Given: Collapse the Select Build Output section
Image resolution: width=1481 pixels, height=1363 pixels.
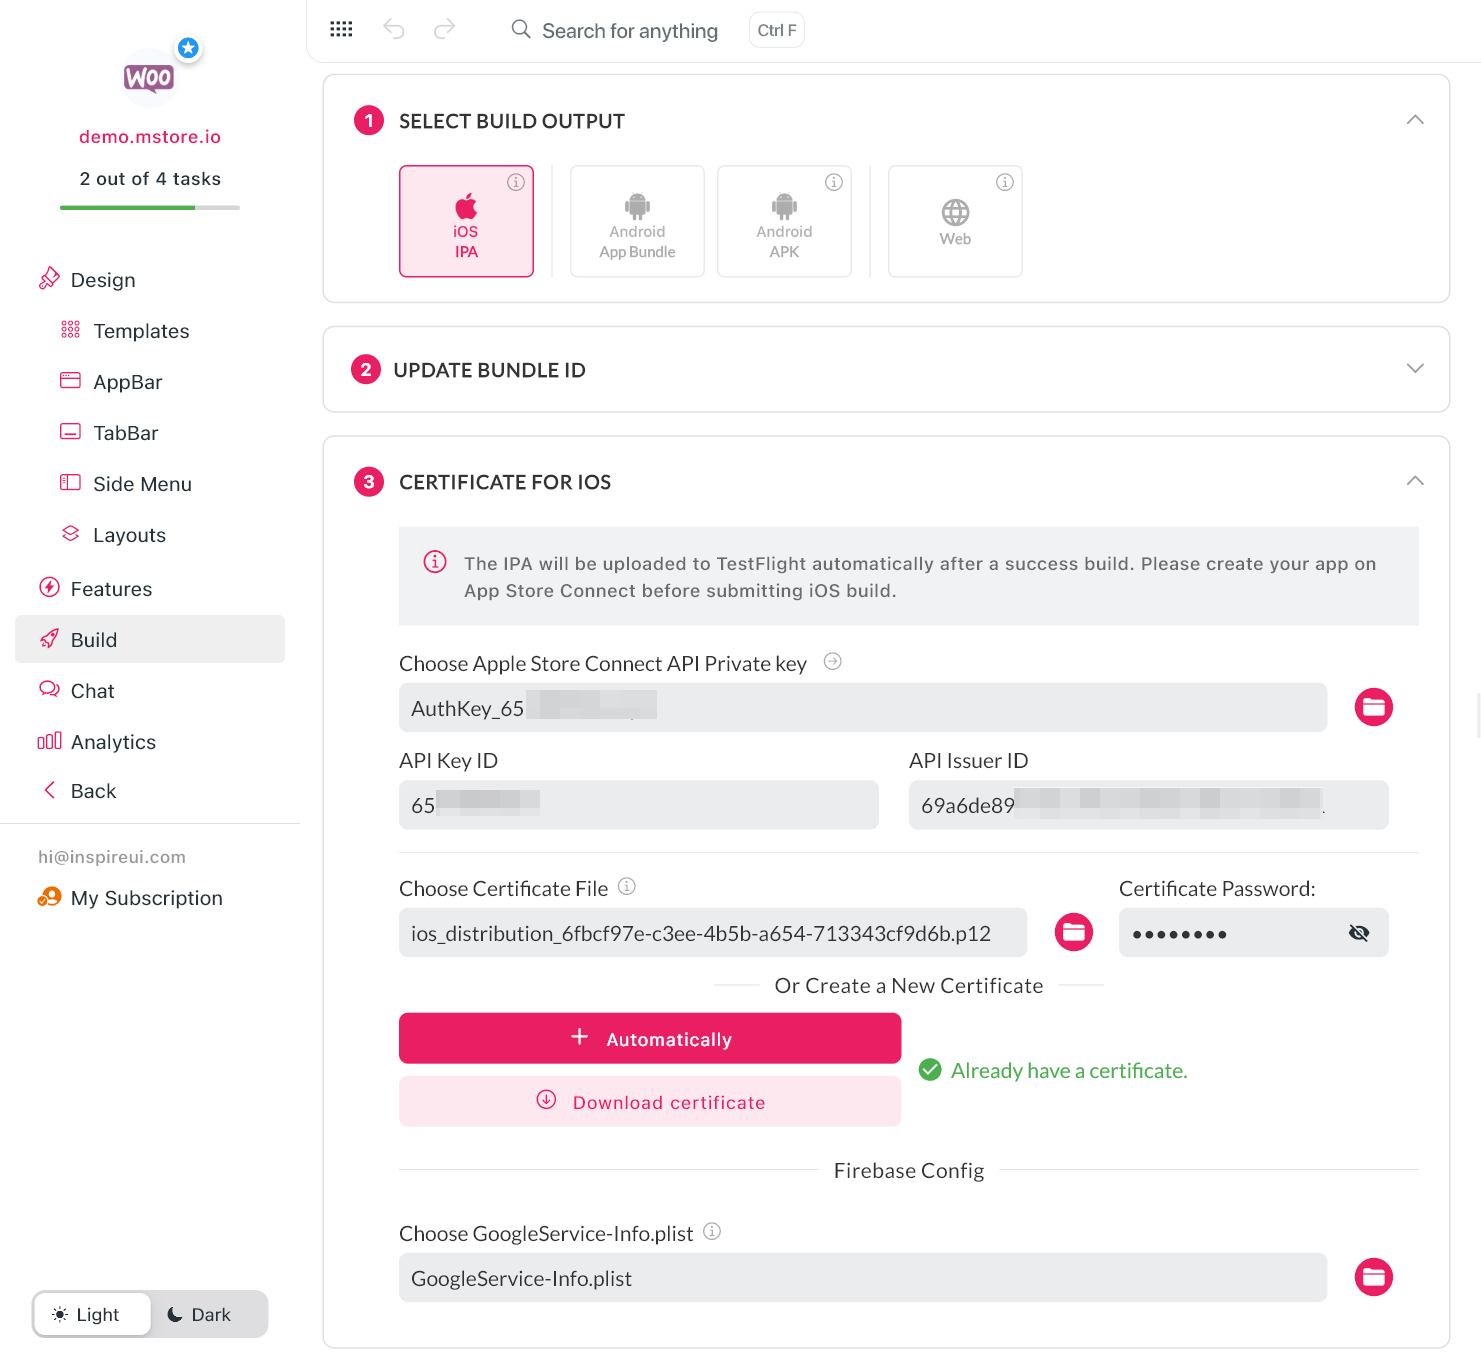Looking at the screenshot, I should (x=1415, y=120).
